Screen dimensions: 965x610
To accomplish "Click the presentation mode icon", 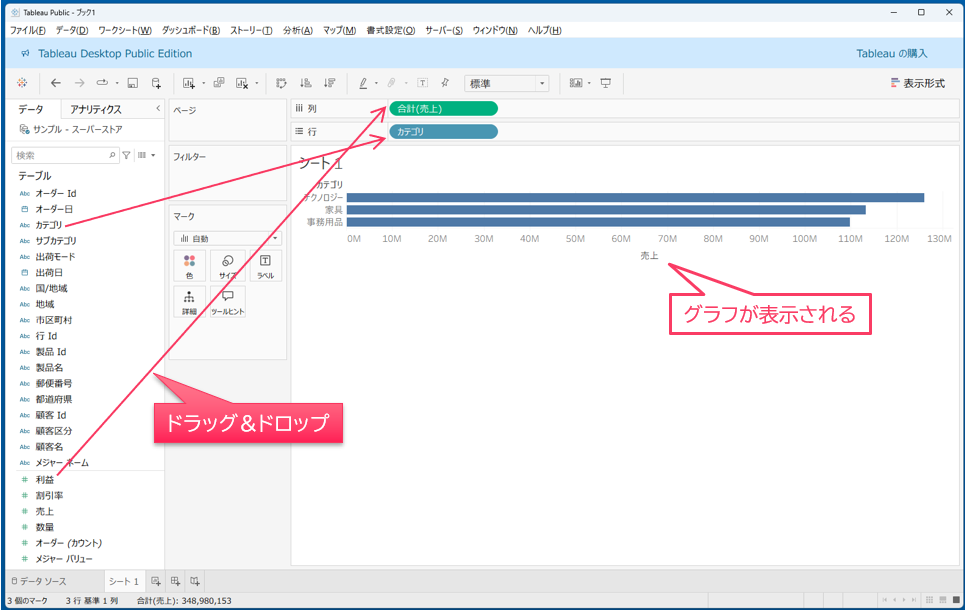I will tap(606, 84).
